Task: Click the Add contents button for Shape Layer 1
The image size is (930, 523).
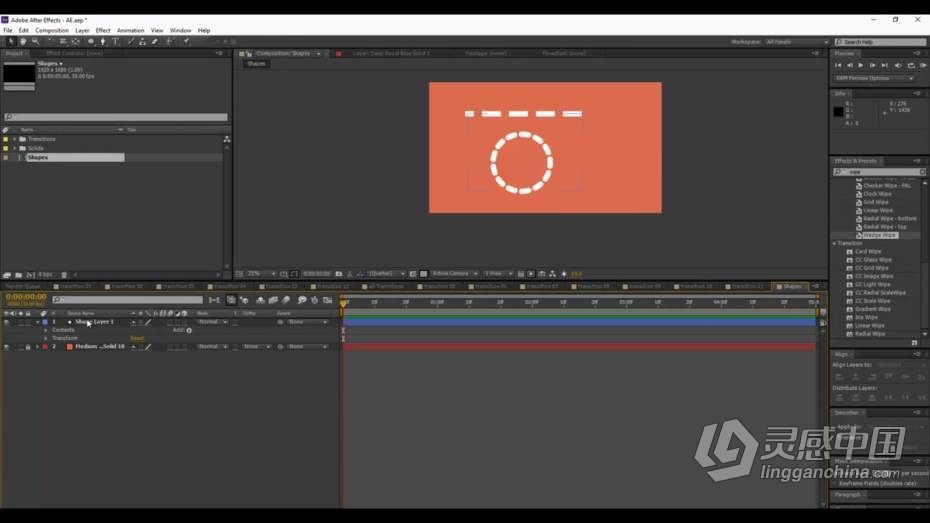Action: [189, 330]
